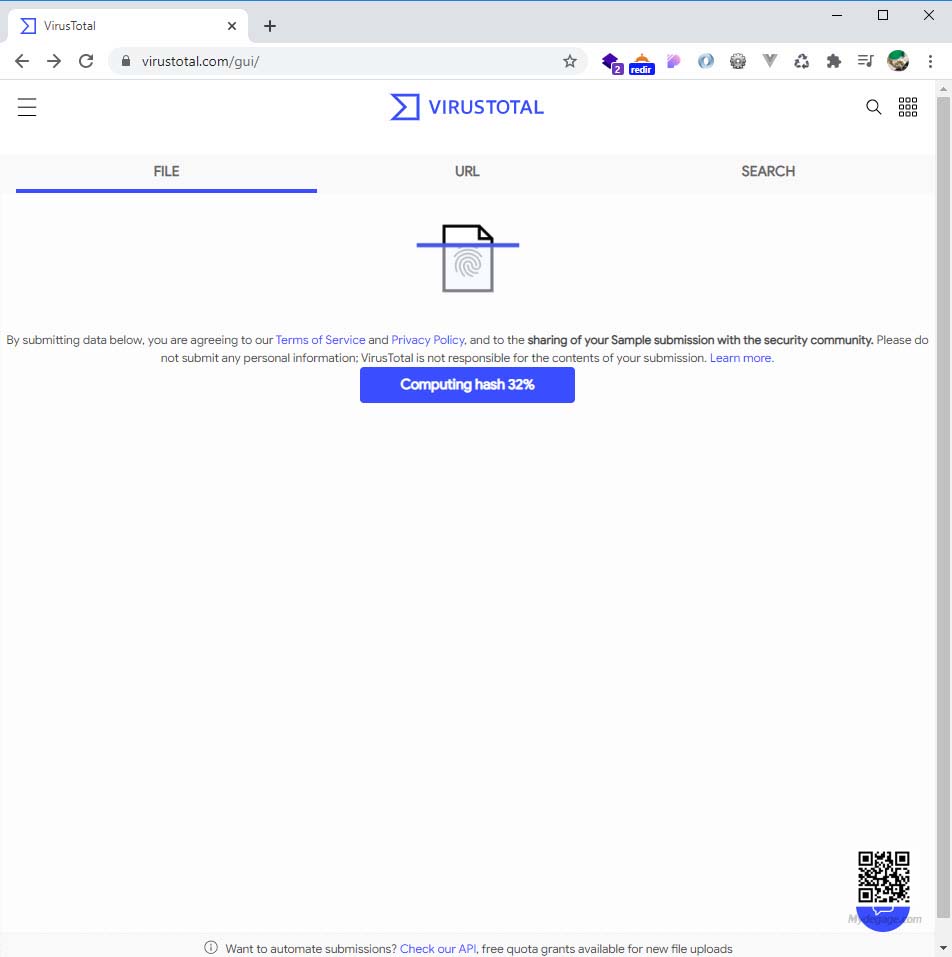Viewport: 952px width, 957px height.
Task: Select the FILE tab
Action: [x=166, y=172]
